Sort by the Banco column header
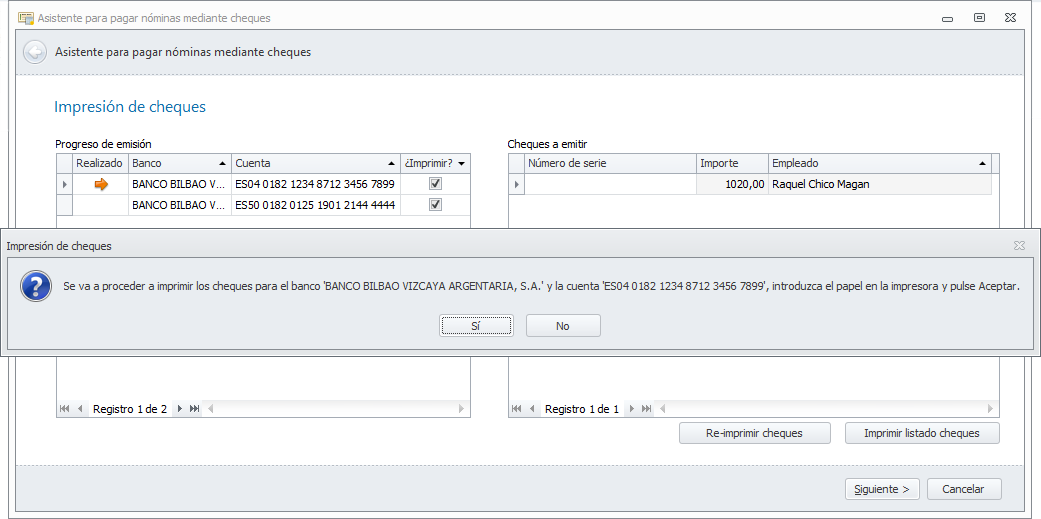Image resolution: width=1041 pixels, height=519 pixels. 180,163
